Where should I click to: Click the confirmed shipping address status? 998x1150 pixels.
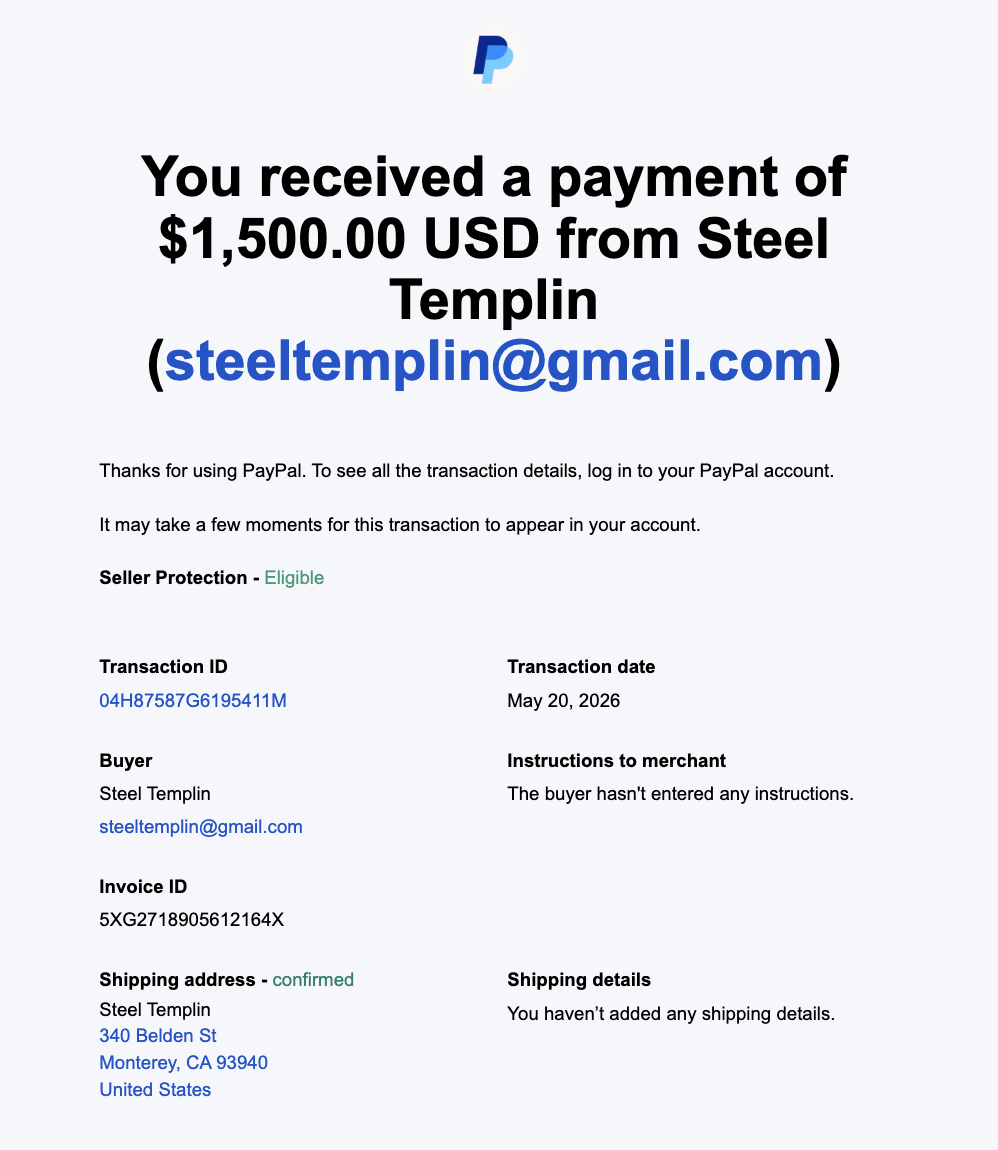point(313,980)
